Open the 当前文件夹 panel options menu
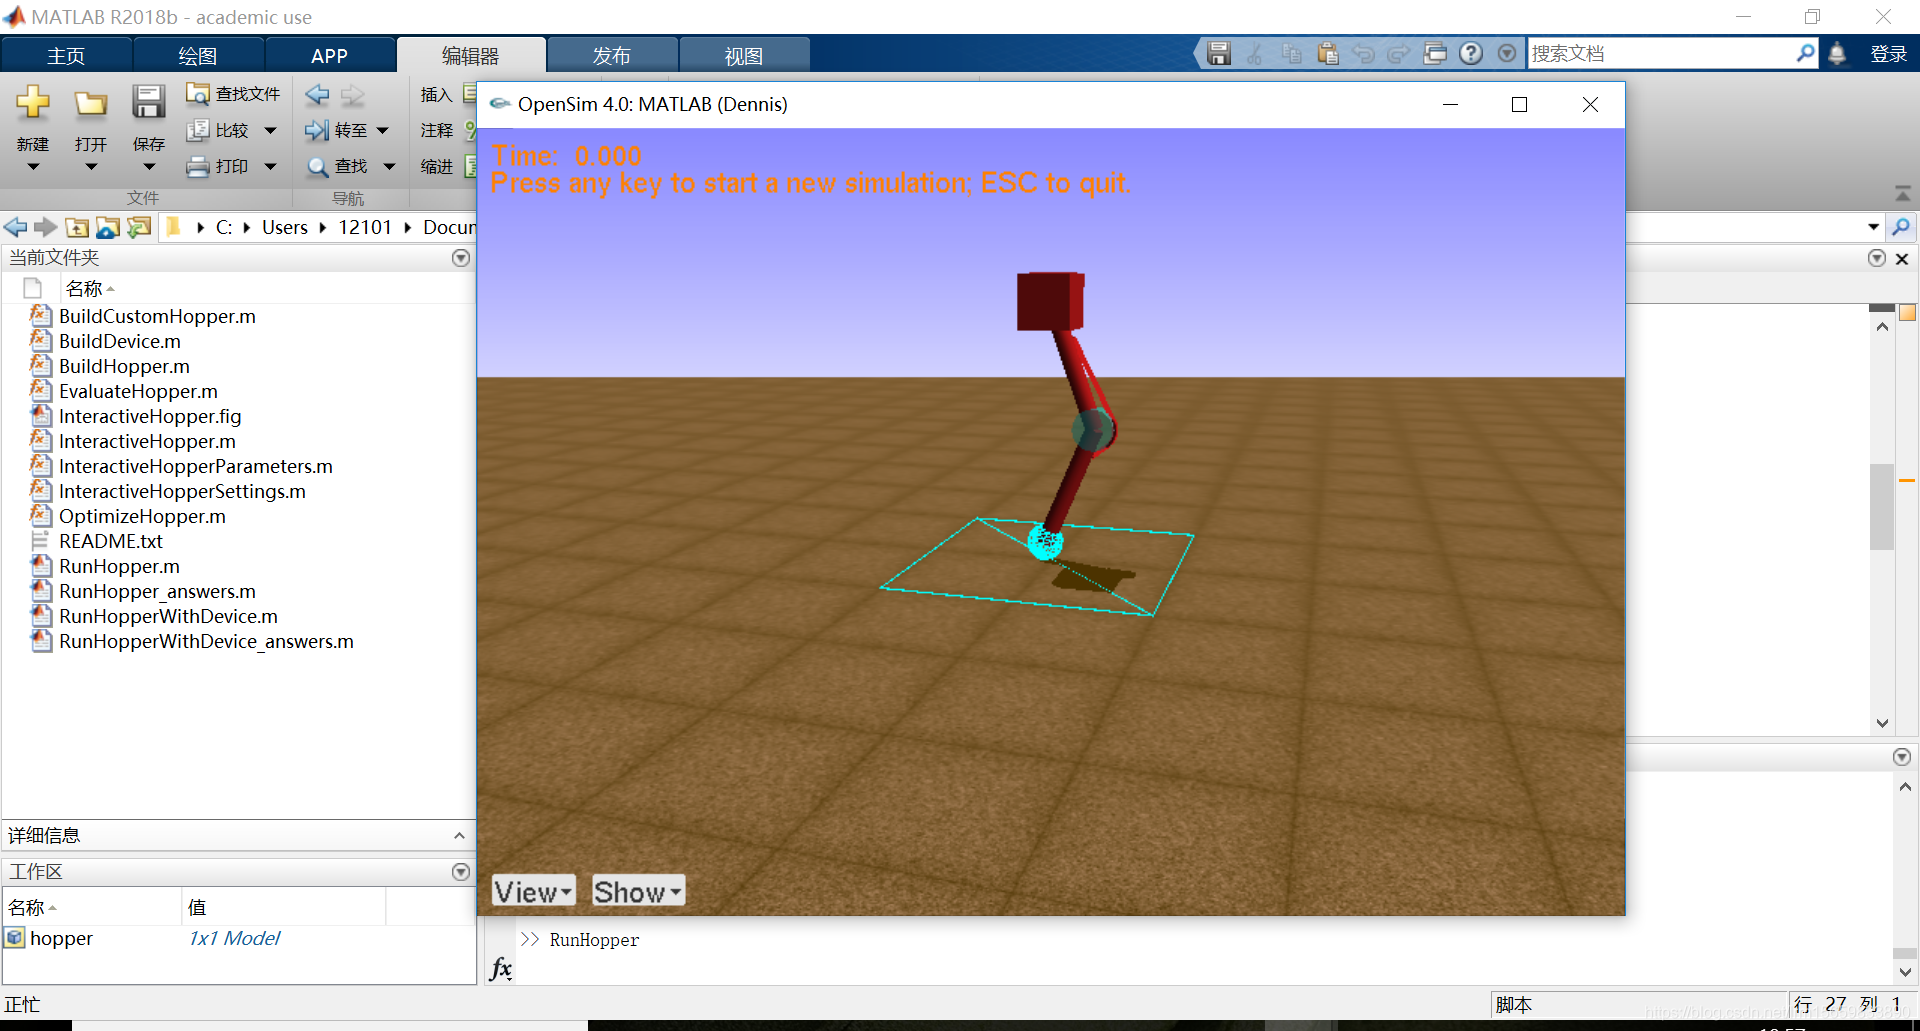This screenshot has height=1031, width=1920. pos(461,258)
